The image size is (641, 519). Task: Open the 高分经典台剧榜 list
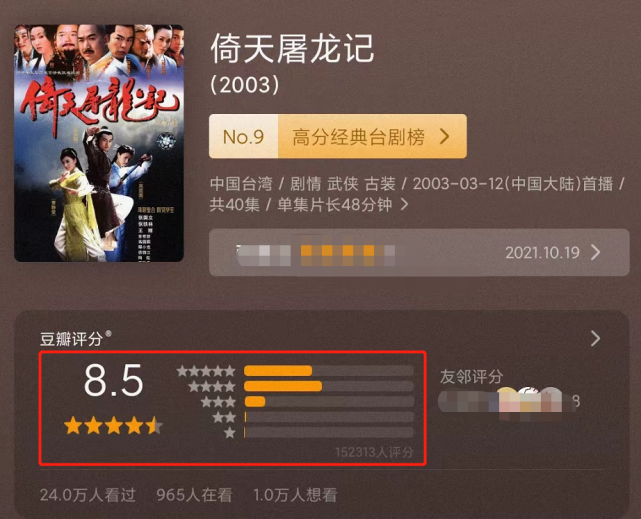click(359, 136)
